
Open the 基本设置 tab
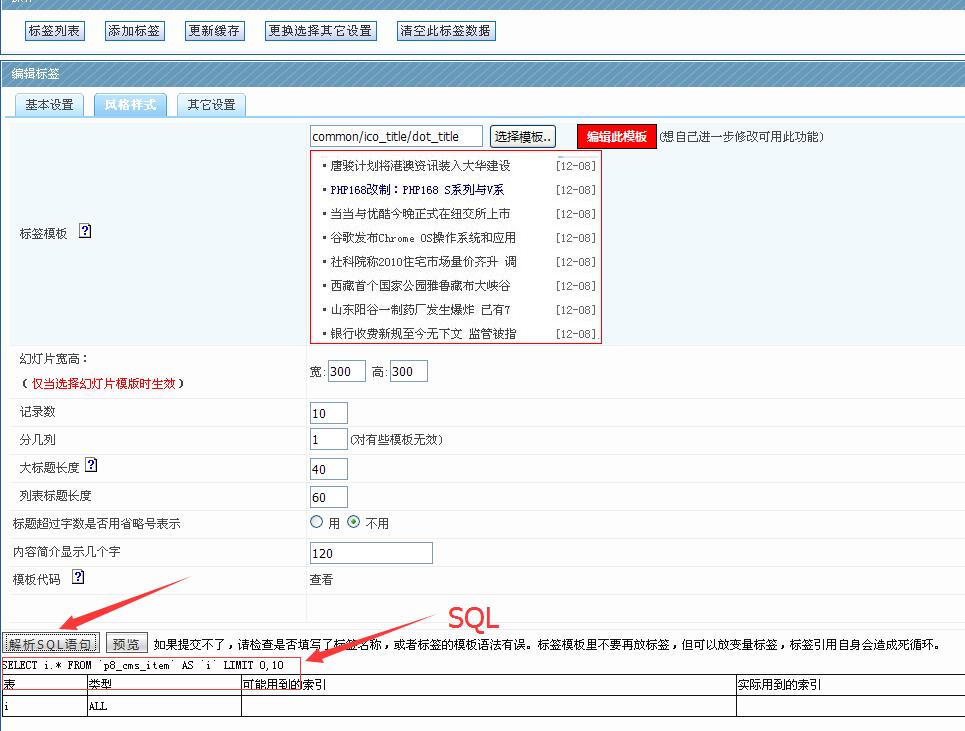(x=50, y=105)
